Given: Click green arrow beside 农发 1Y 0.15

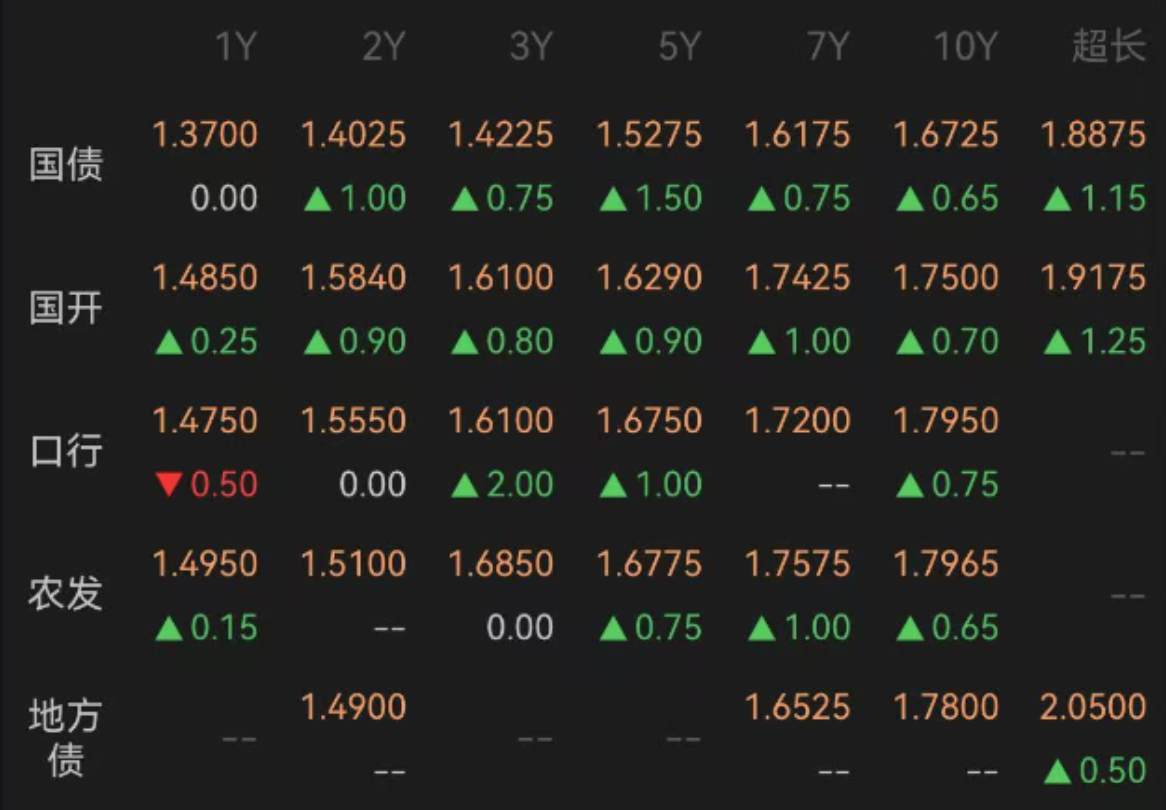Looking at the screenshot, I should pyautogui.click(x=169, y=629).
